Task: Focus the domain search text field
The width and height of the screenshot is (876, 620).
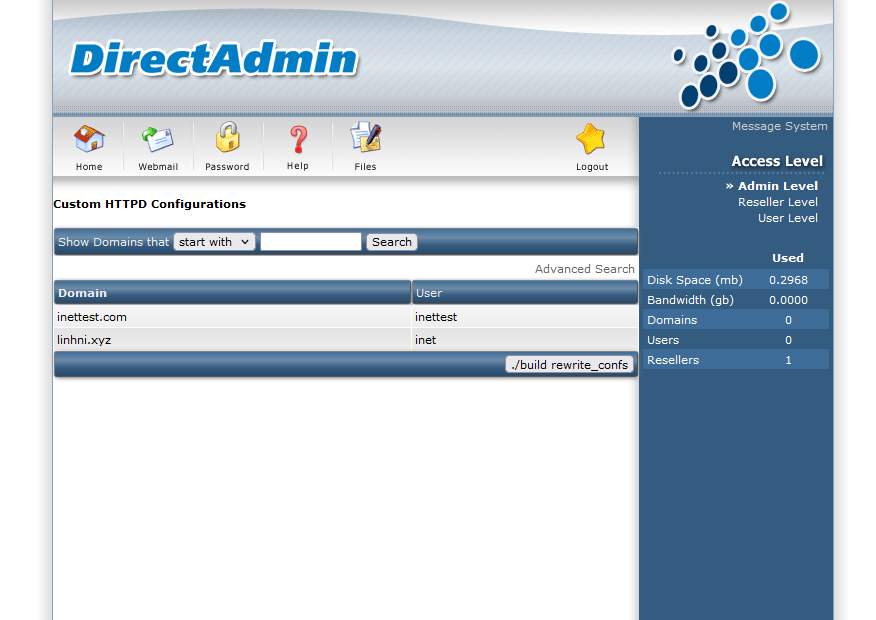Action: pos(311,242)
